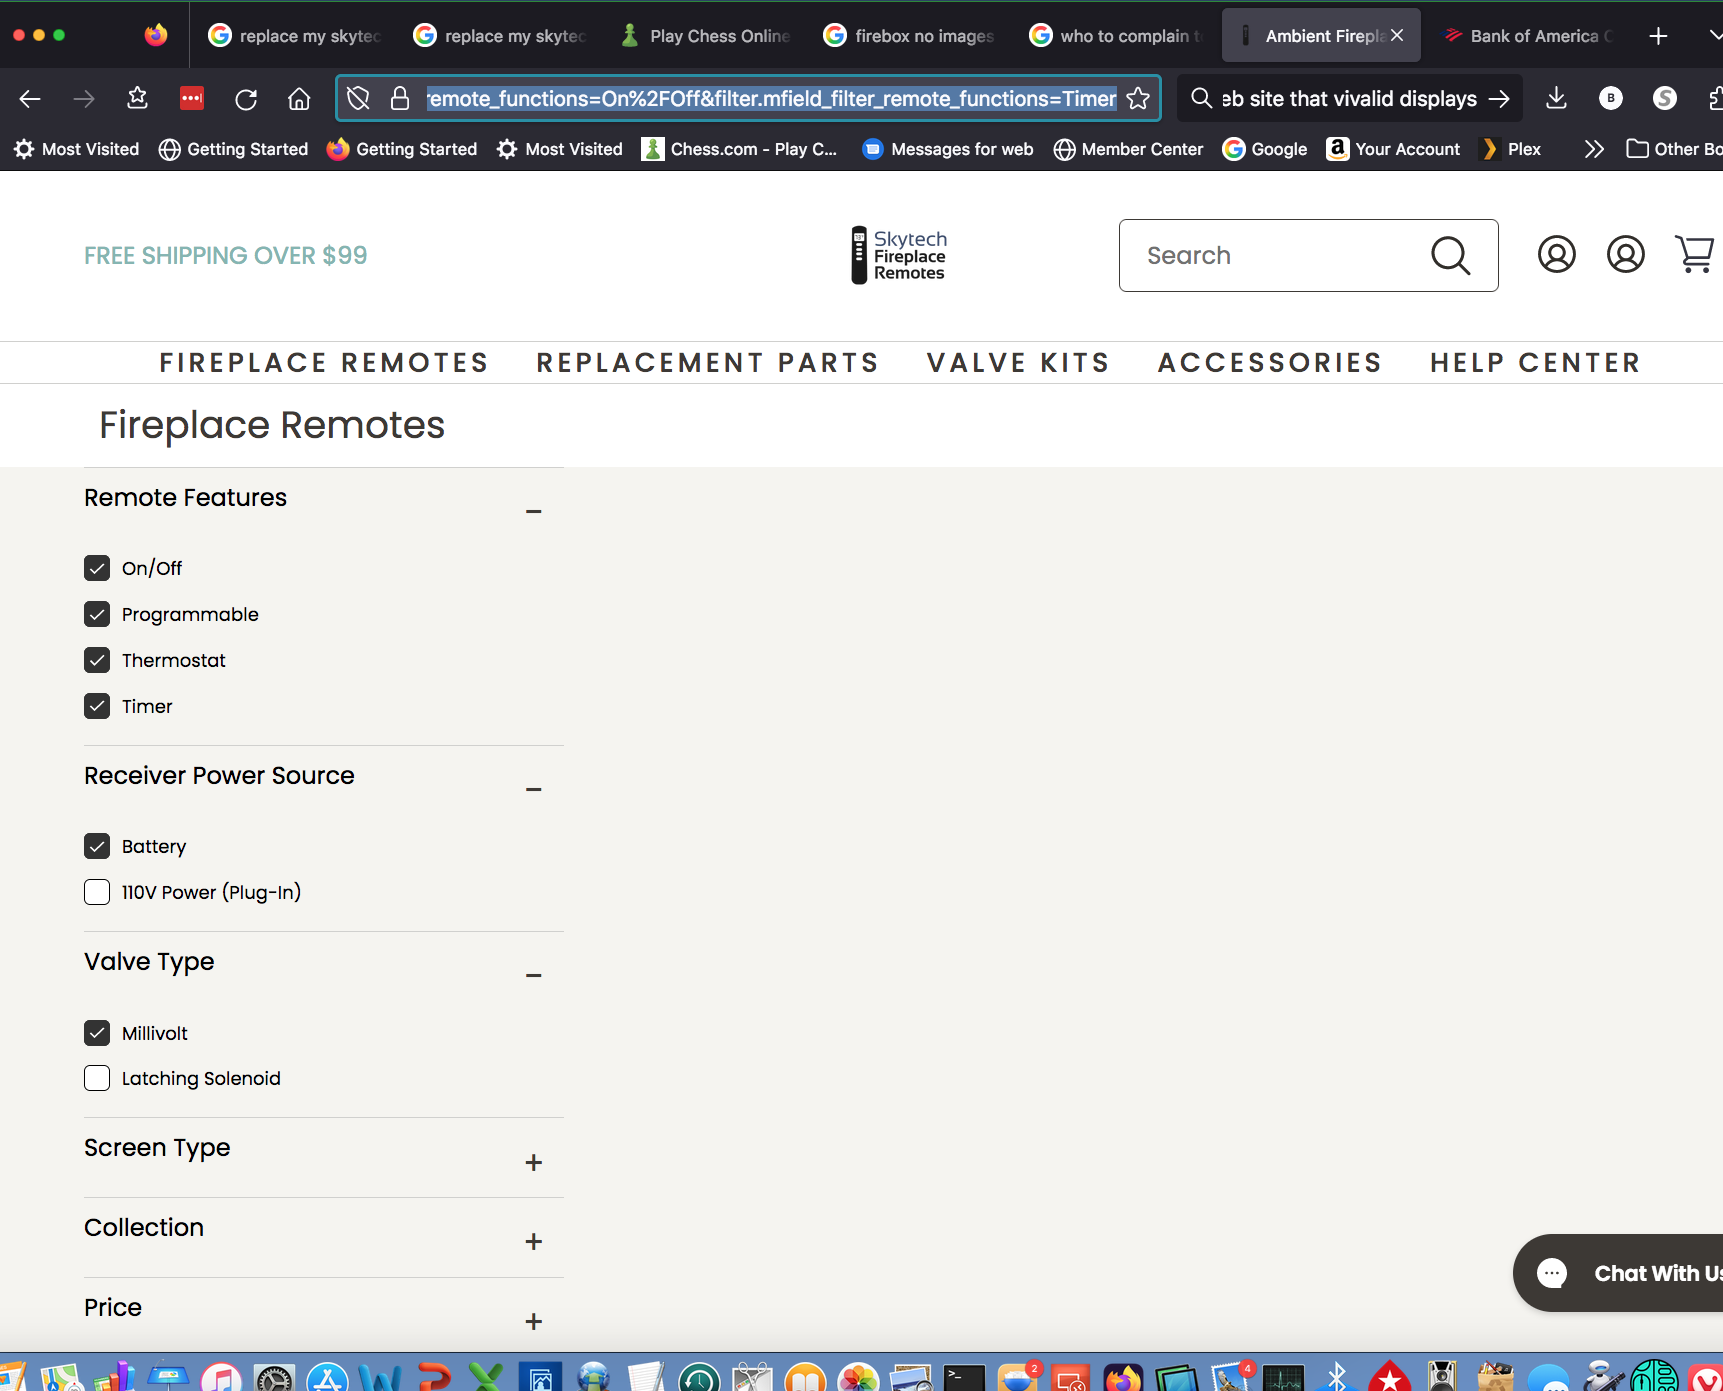Click the browser URL address field

pyautogui.click(x=771, y=98)
